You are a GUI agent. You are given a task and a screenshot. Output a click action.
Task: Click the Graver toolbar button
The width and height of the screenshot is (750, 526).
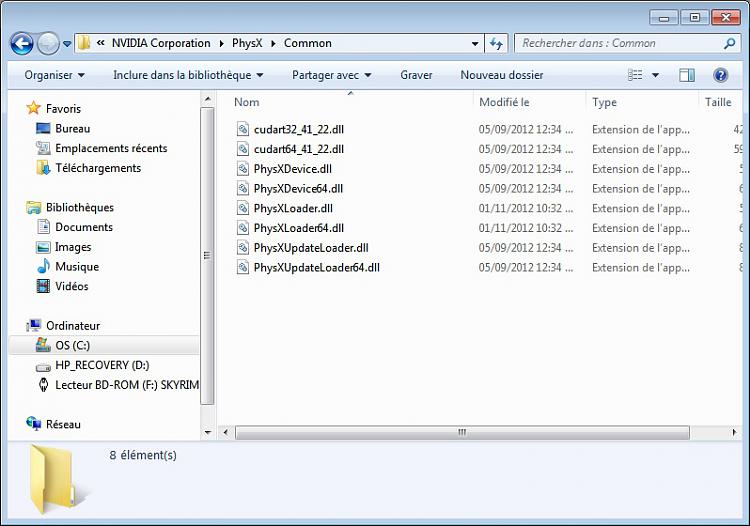coord(416,75)
